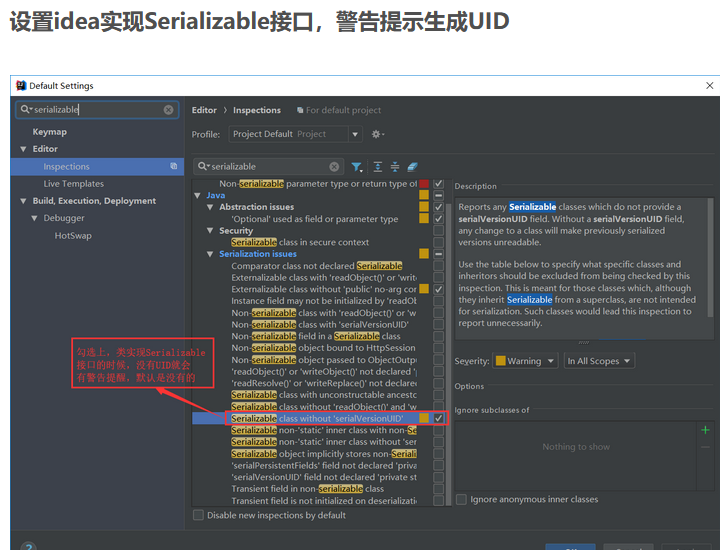
Task: Click the magnifier icon in settings search
Action: tap(26, 109)
